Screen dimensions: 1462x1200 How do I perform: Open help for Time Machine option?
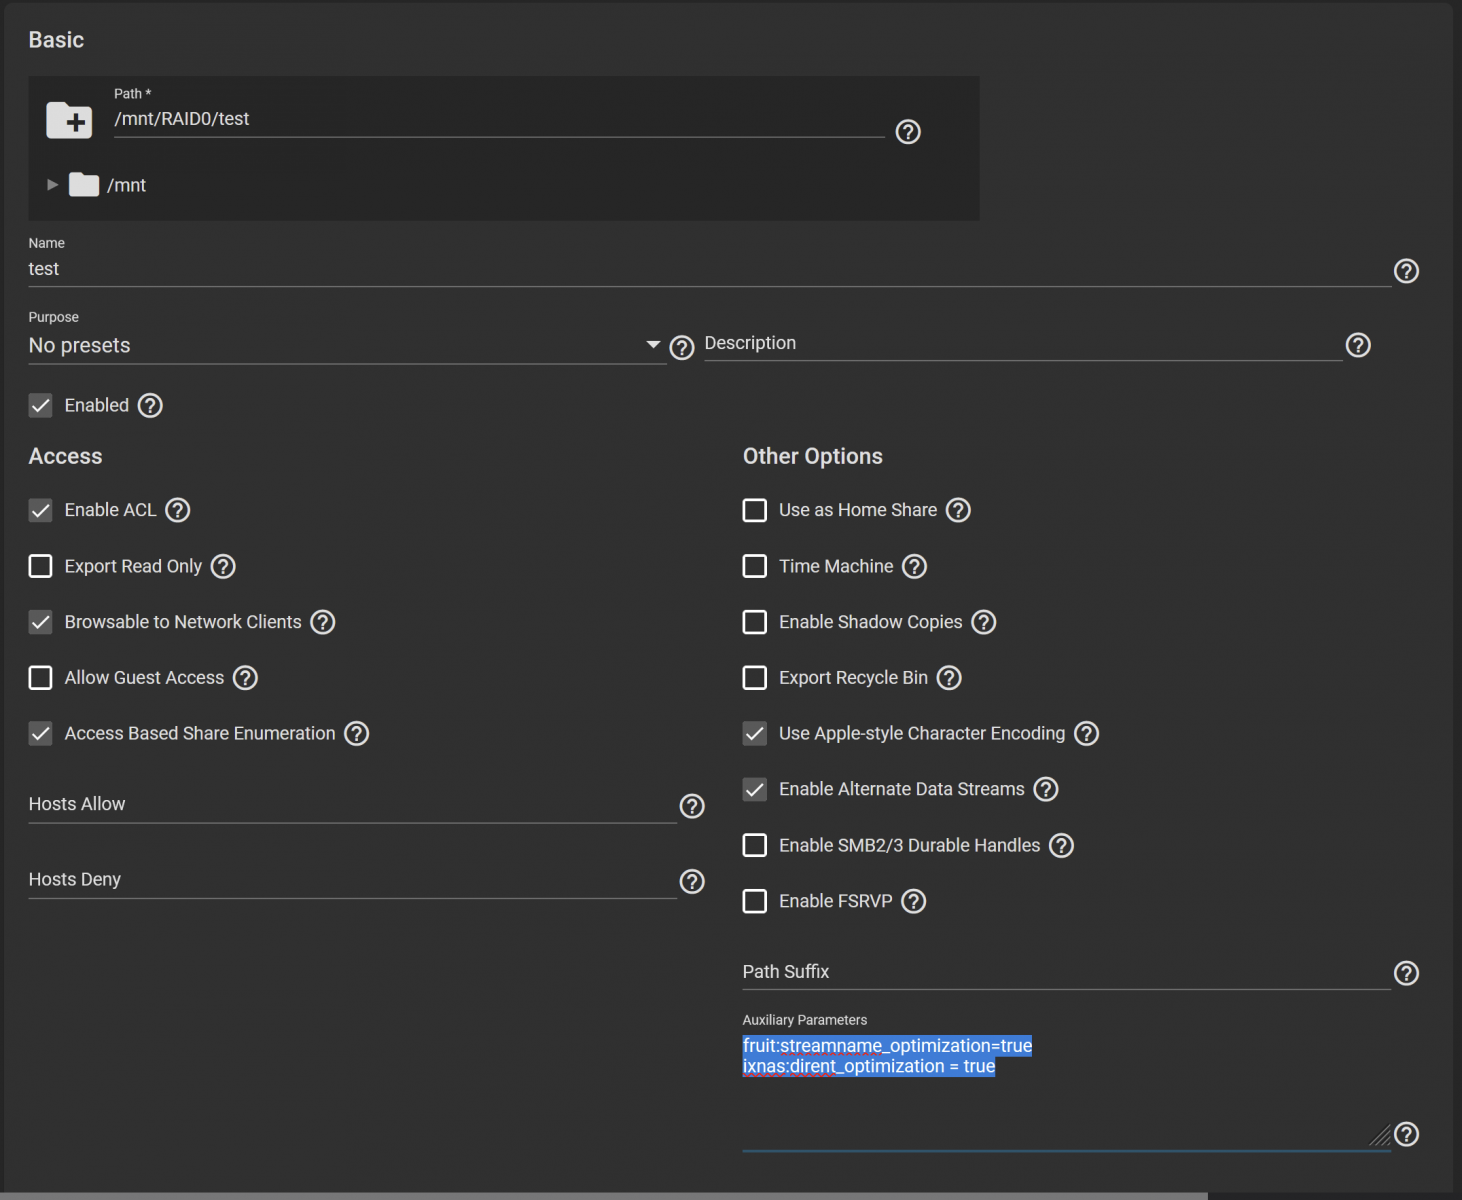(x=914, y=567)
